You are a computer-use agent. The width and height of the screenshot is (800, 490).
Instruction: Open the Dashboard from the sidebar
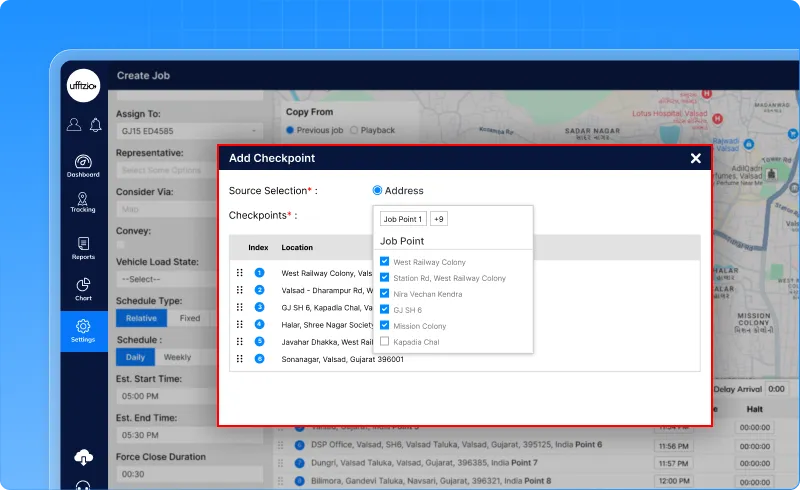click(83, 165)
